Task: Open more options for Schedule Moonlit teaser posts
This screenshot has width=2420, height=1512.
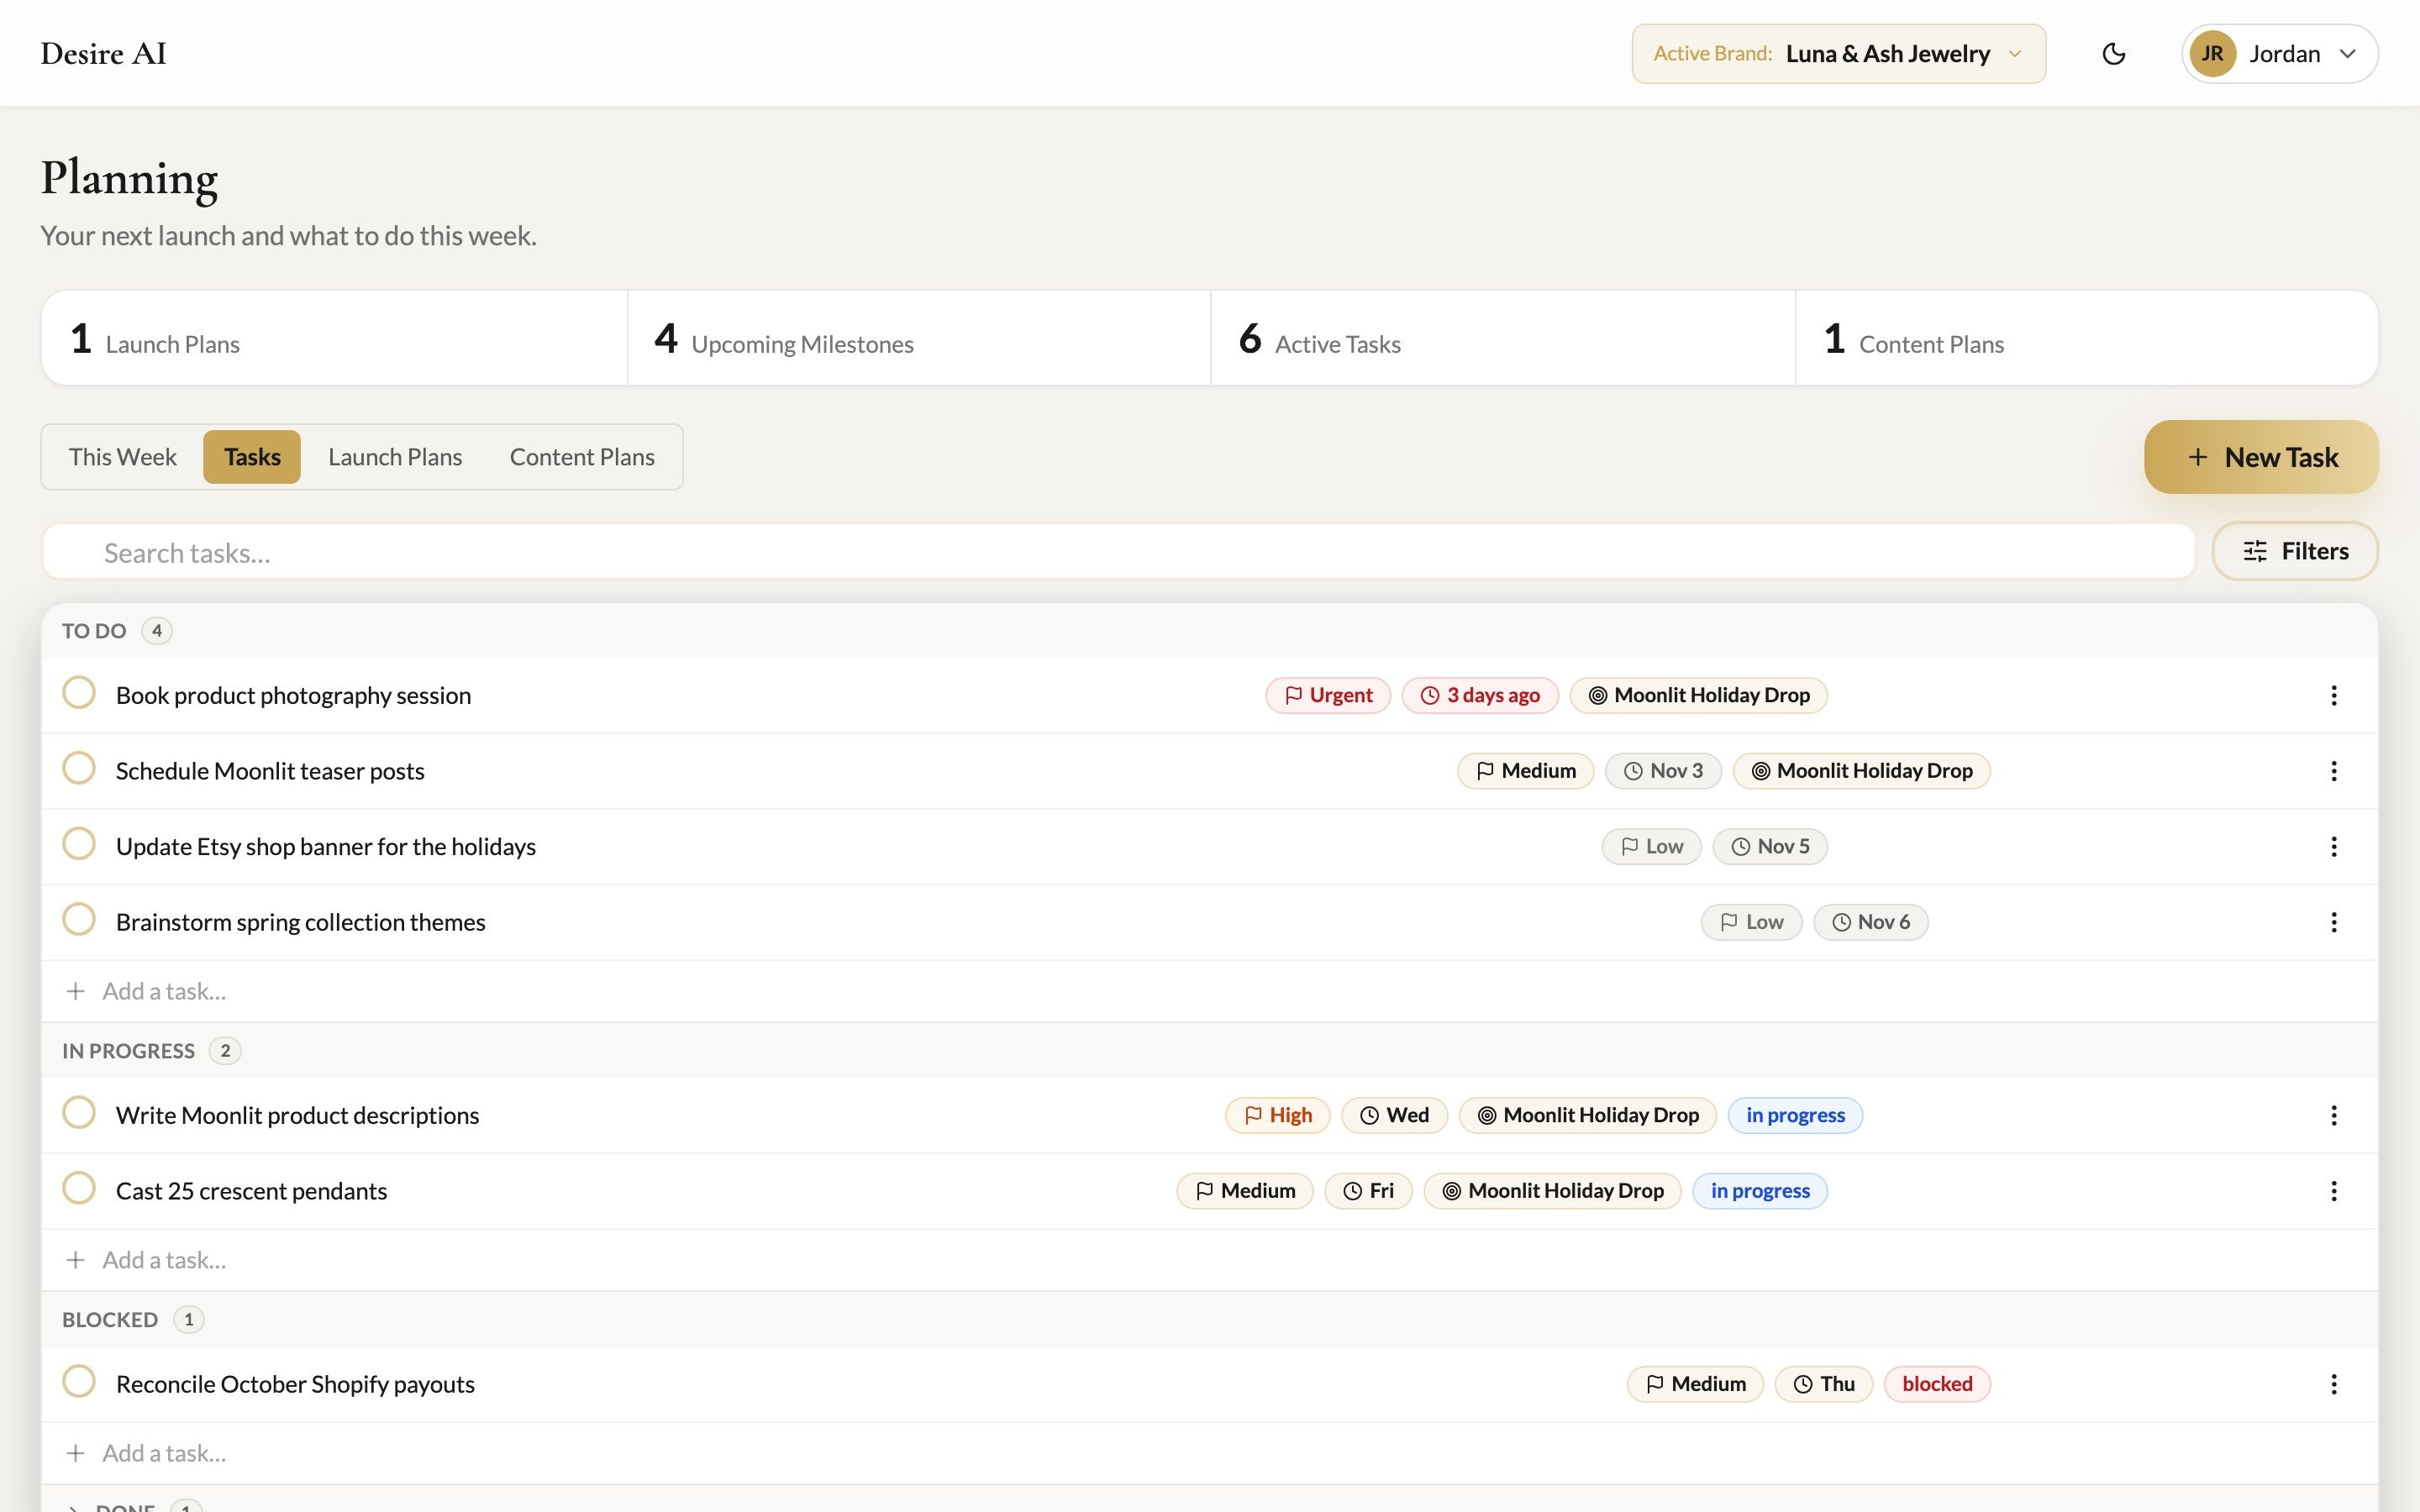Action: (x=2333, y=771)
